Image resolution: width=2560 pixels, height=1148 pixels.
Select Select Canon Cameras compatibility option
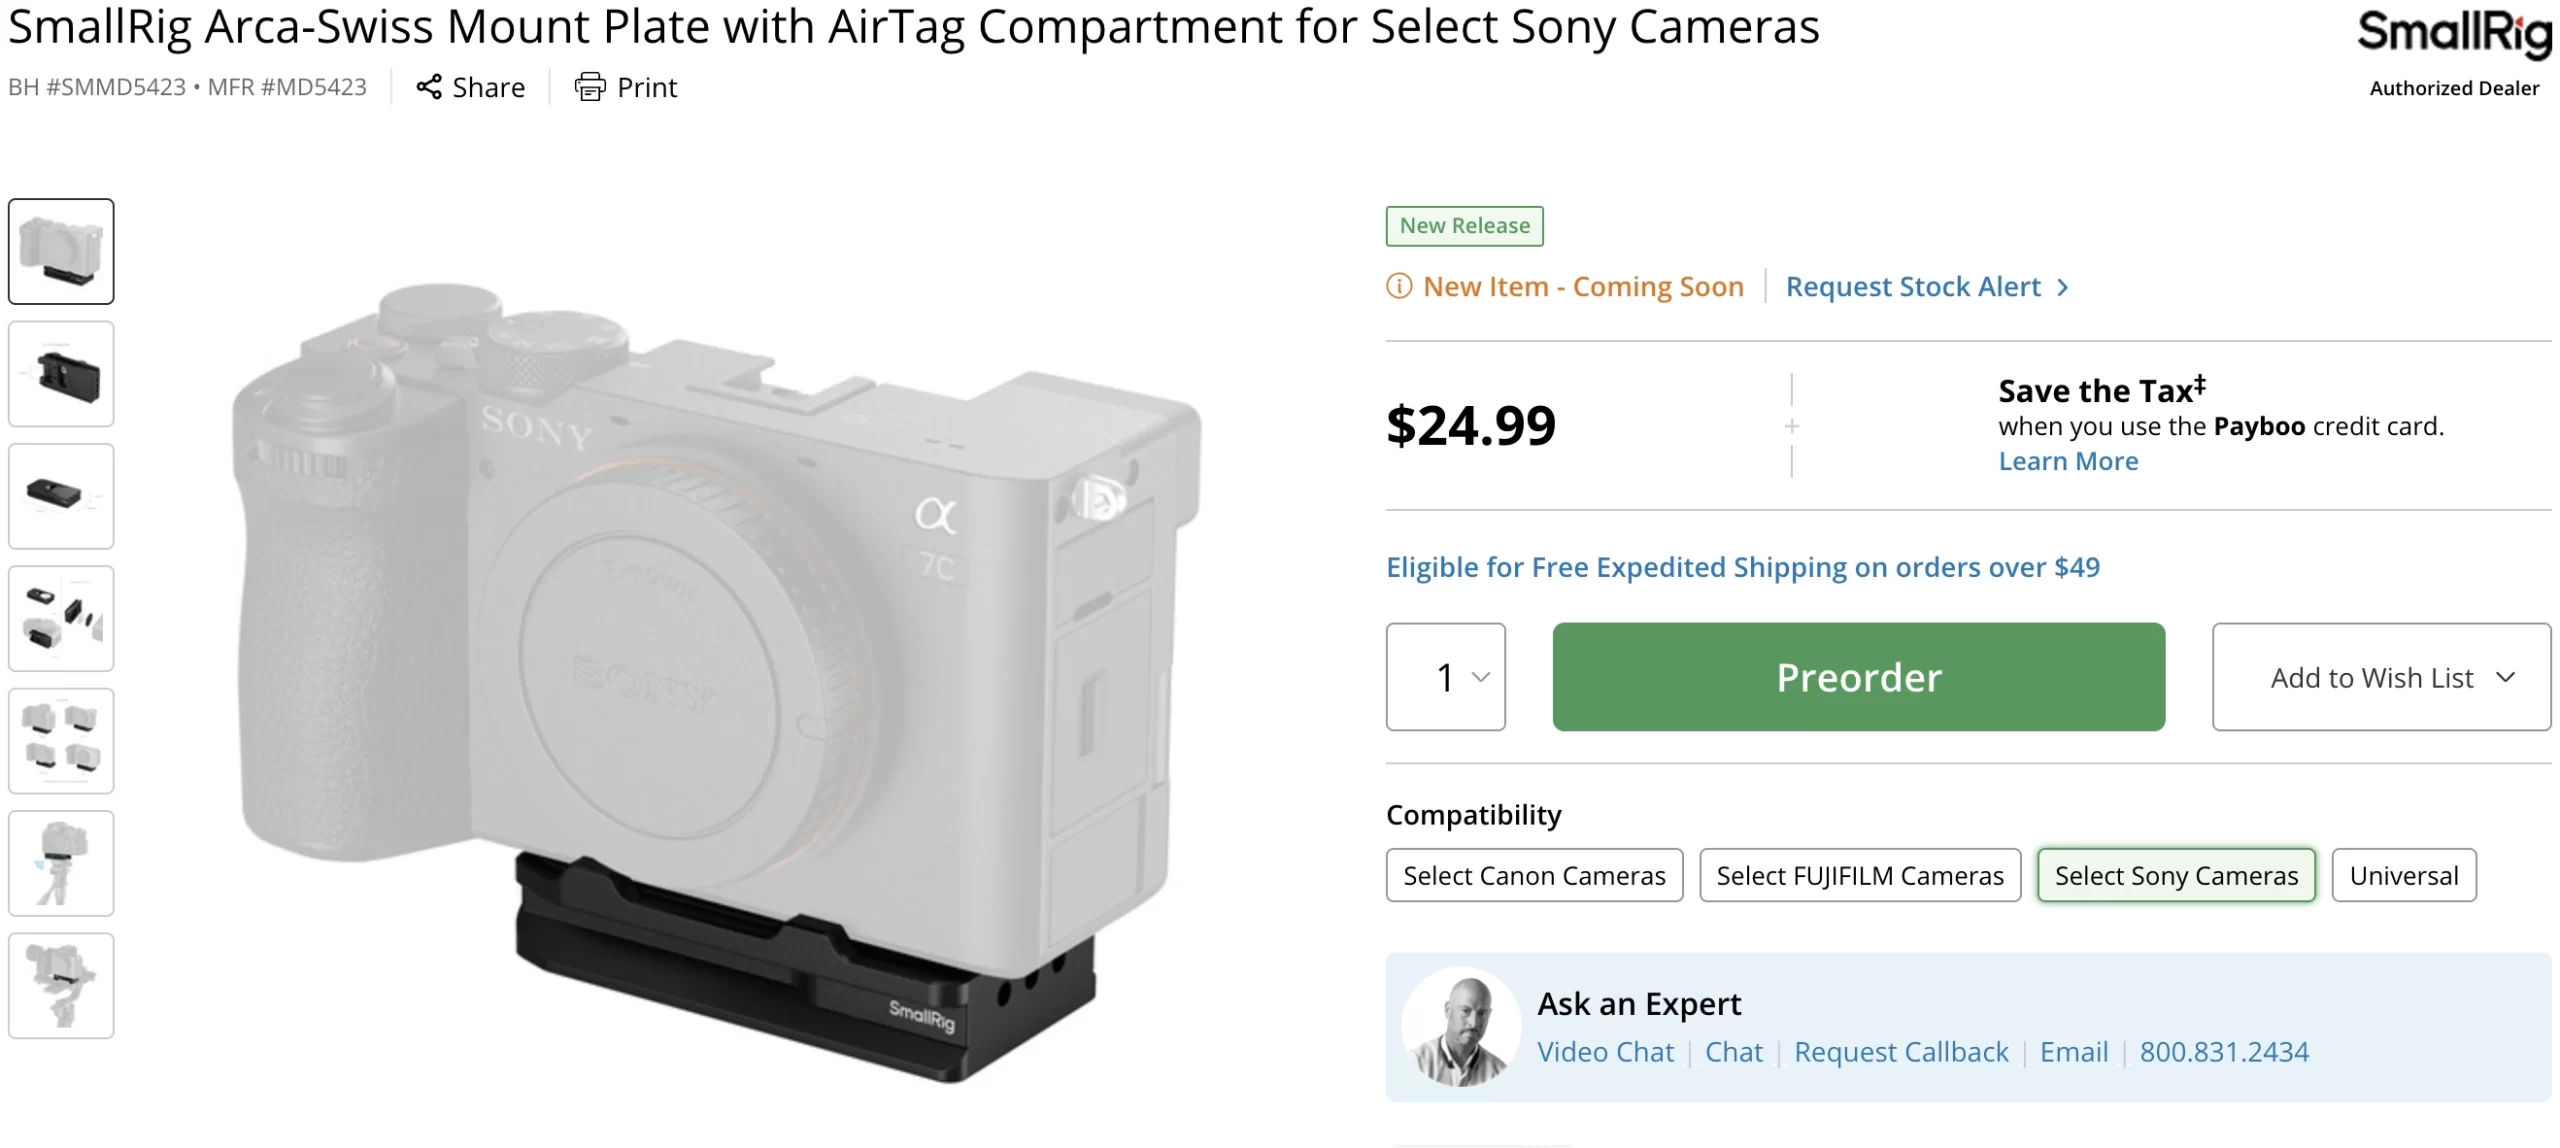(x=1534, y=876)
